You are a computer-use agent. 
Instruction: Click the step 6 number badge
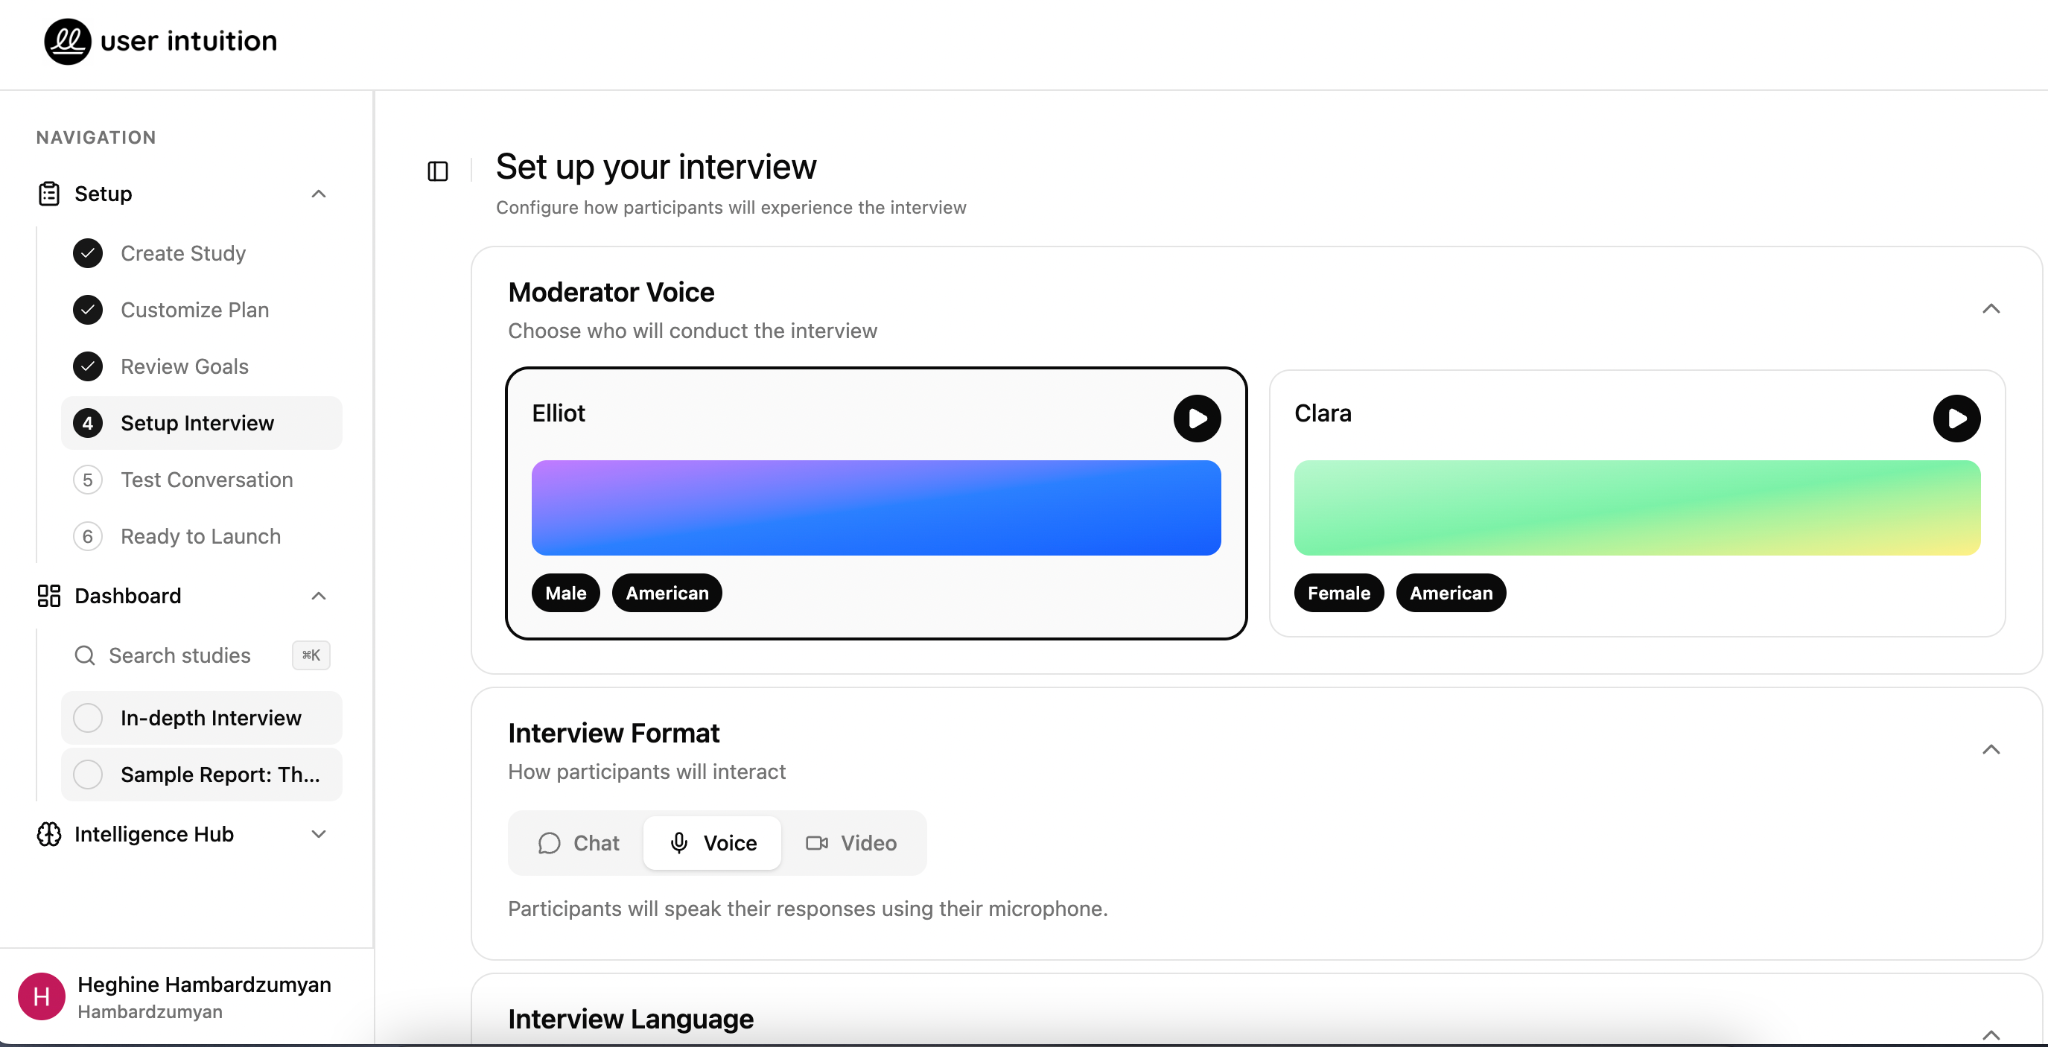[x=88, y=537]
